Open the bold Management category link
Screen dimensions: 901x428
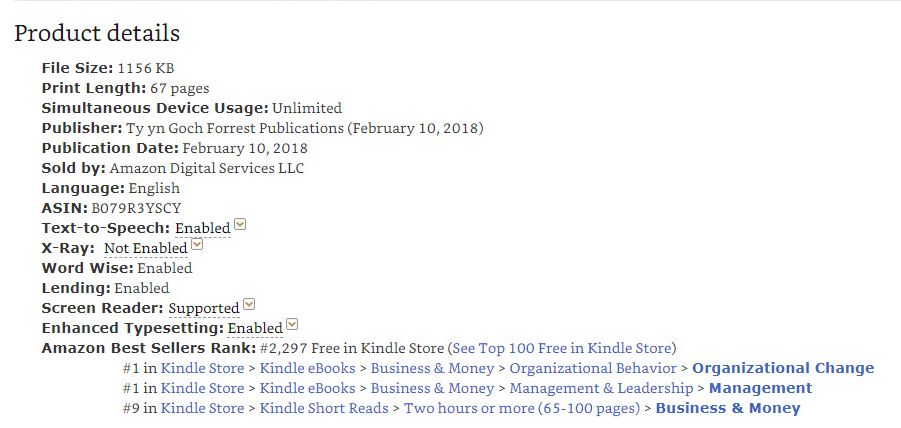coord(761,388)
